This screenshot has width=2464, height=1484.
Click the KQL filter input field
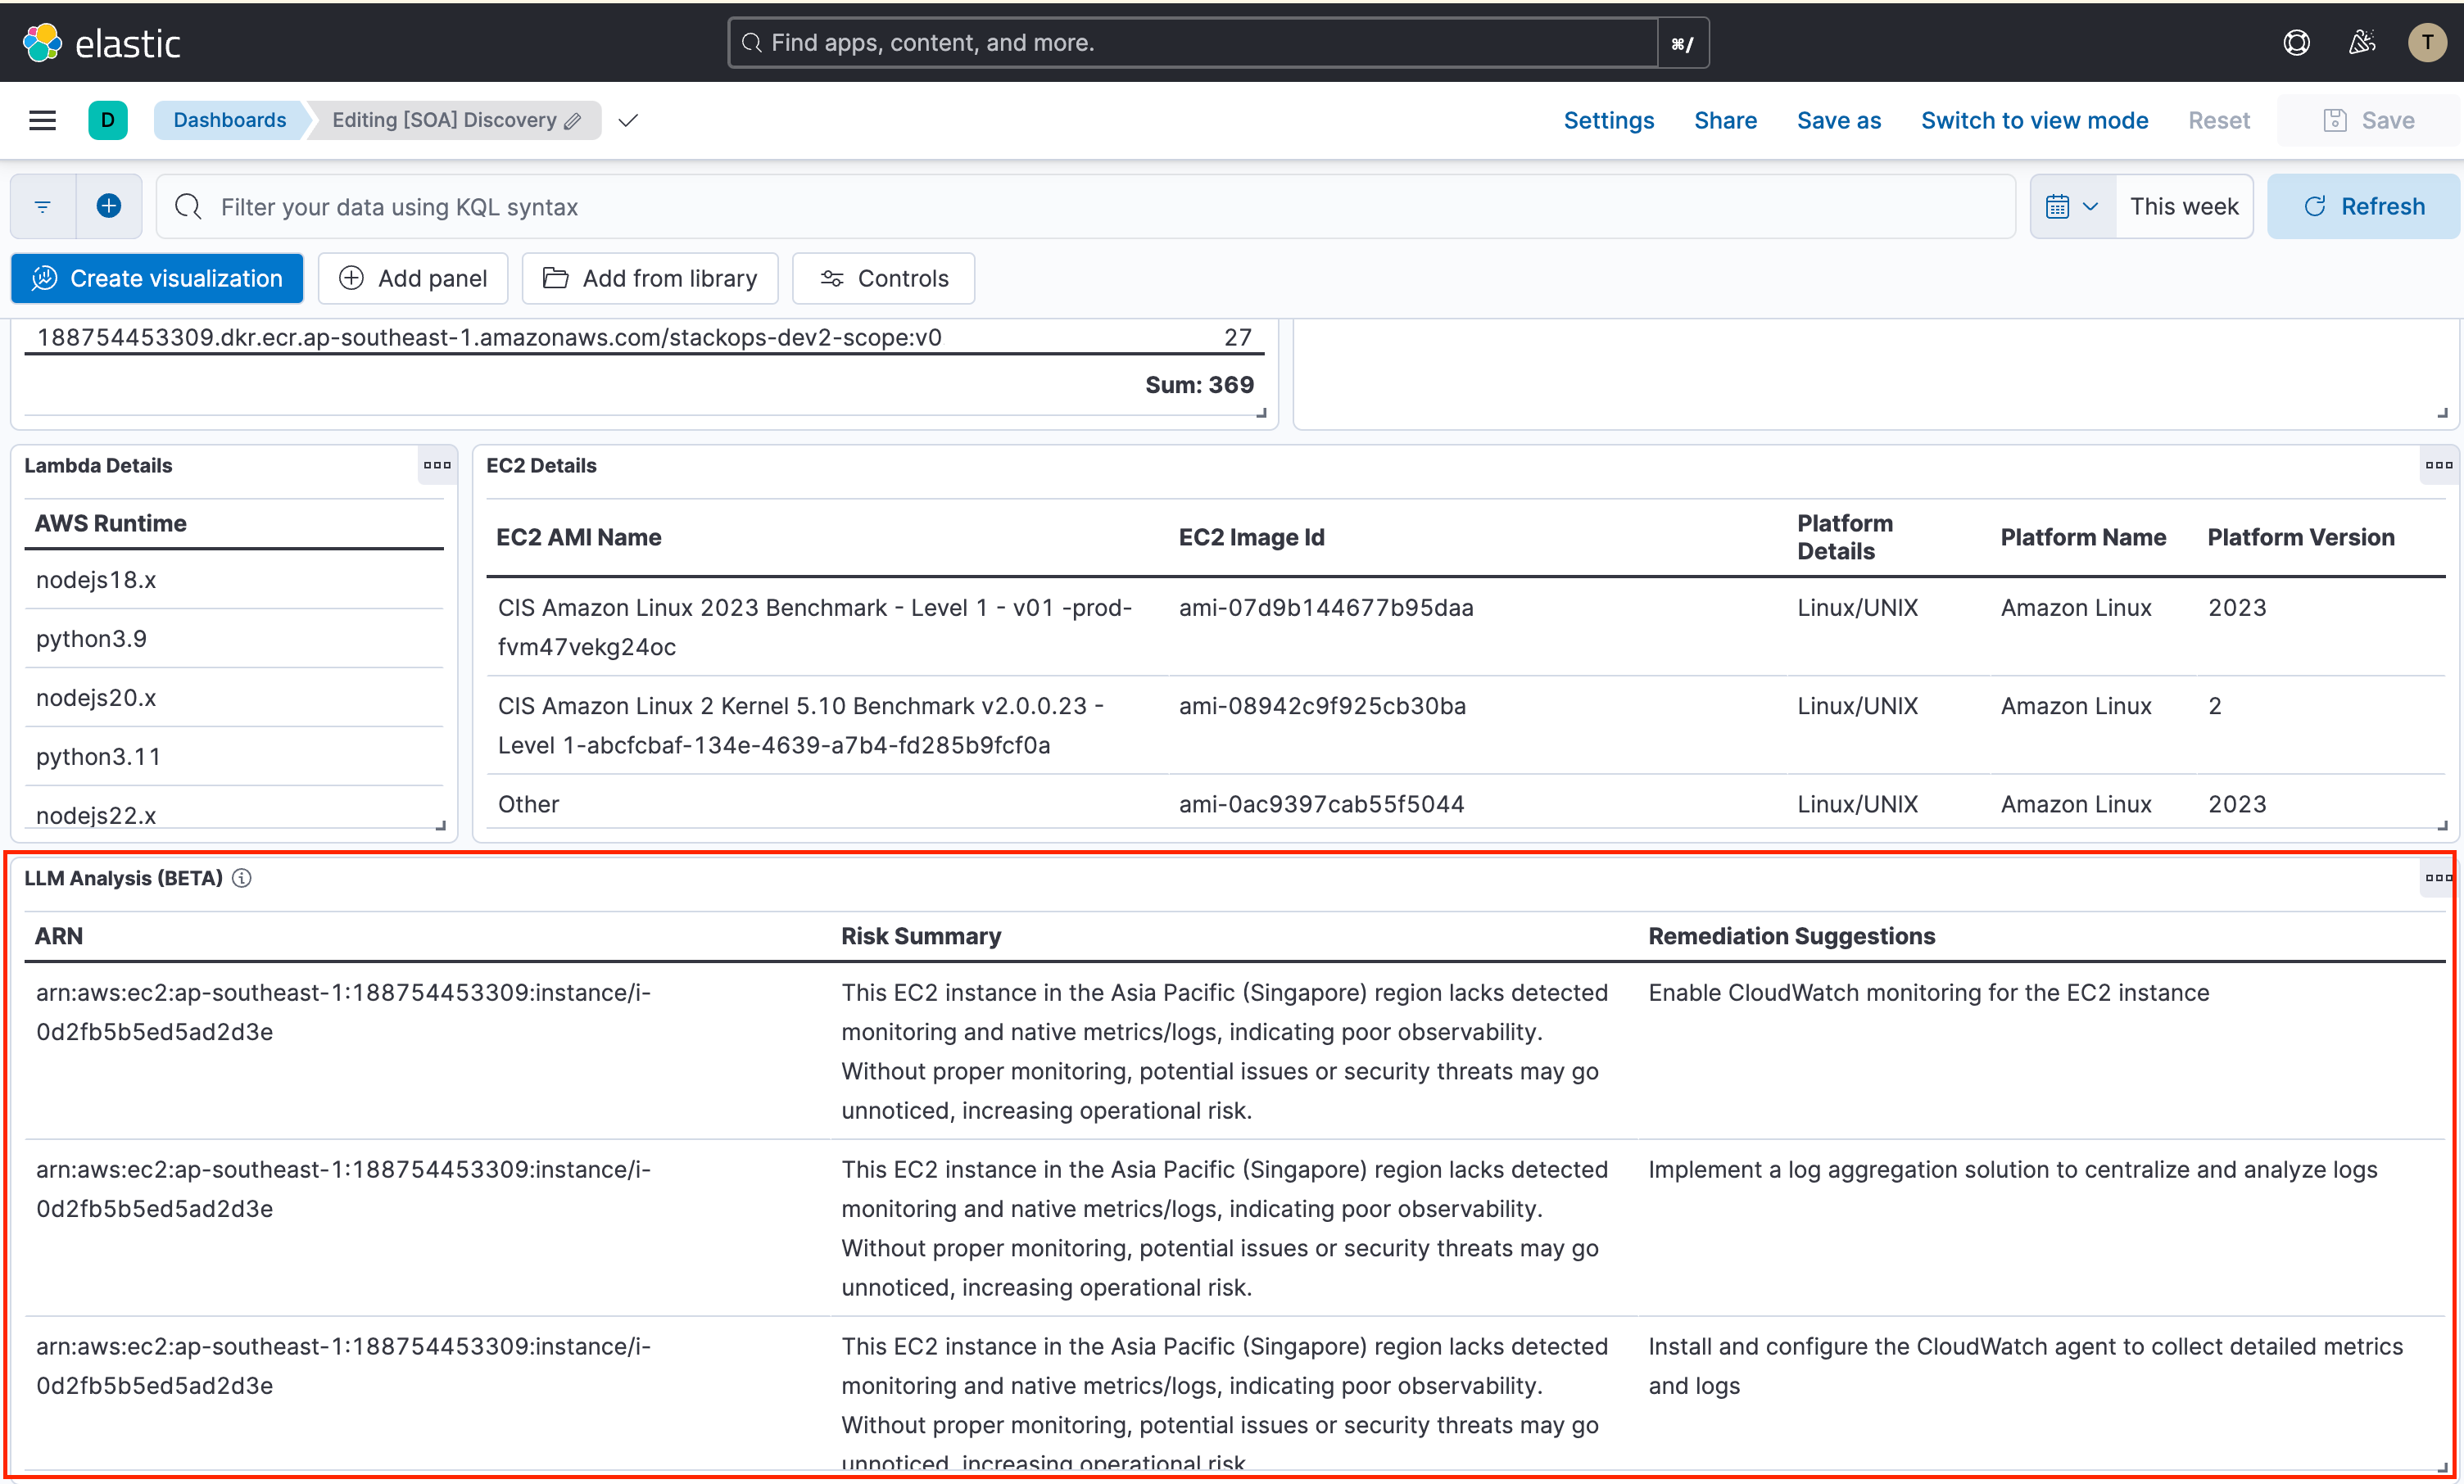[x=700, y=206]
